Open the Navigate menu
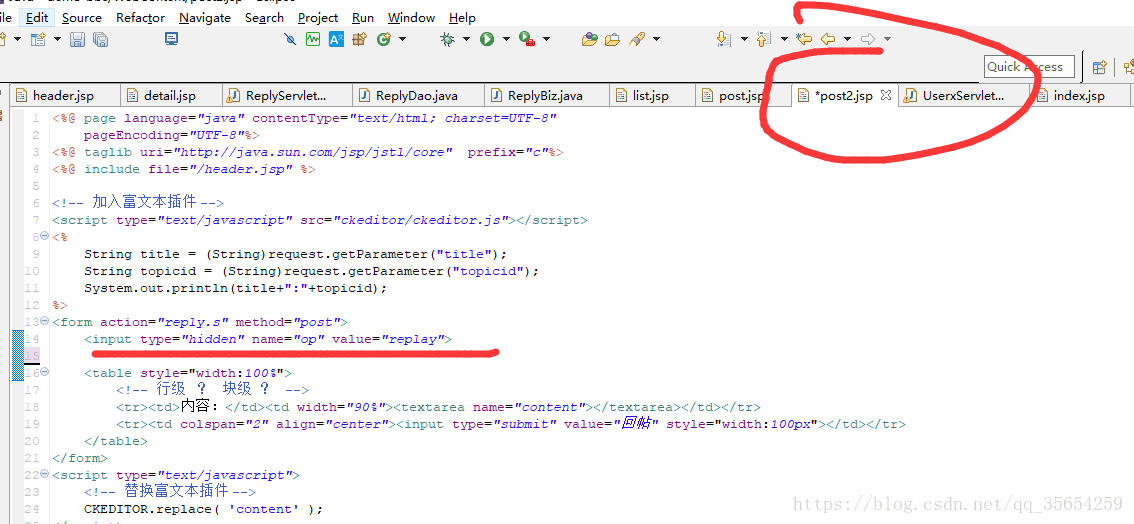 pos(205,17)
